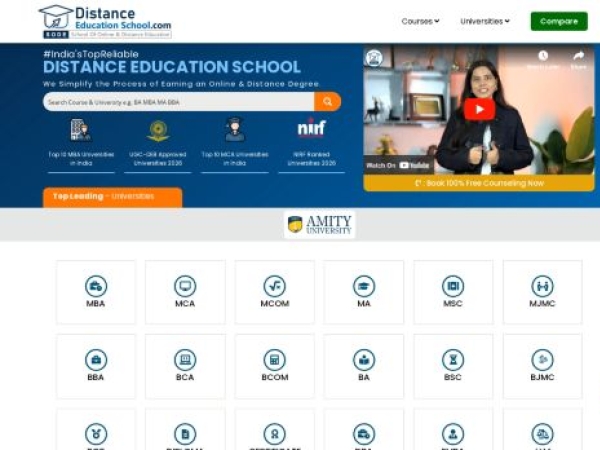600x450 pixels.
Task: Click the BCOM label text
Action: tap(275, 377)
